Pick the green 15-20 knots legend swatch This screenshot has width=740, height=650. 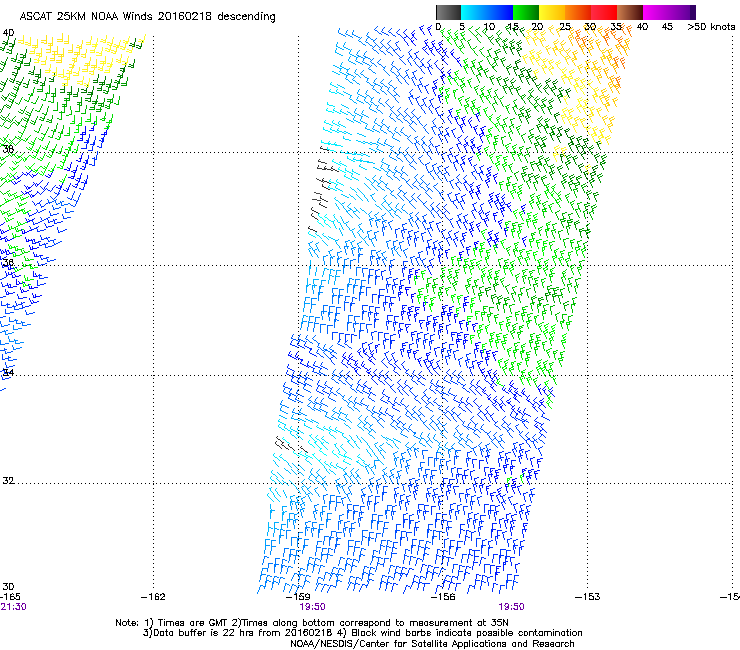click(x=526, y=12)
